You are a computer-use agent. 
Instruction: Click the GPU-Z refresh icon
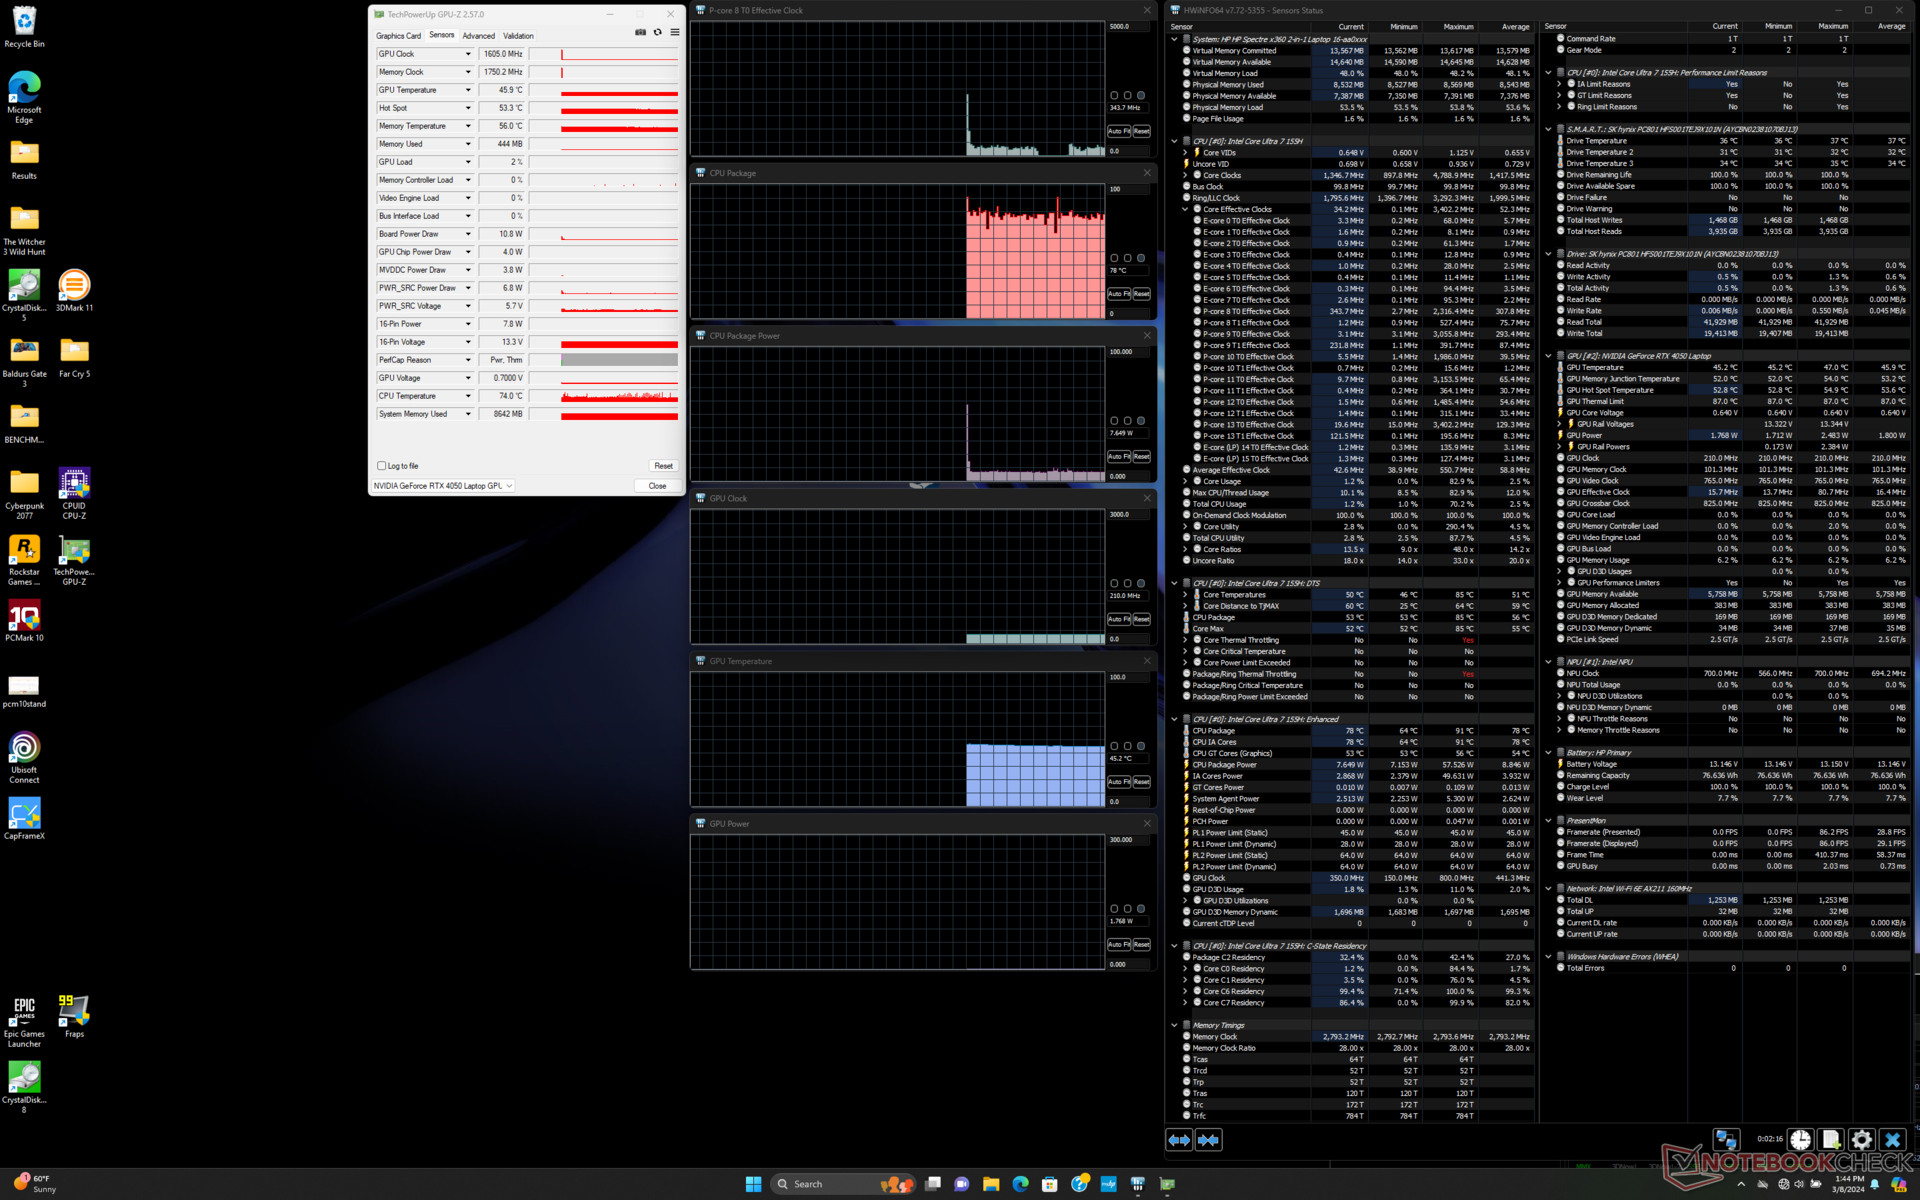[657, 33]
